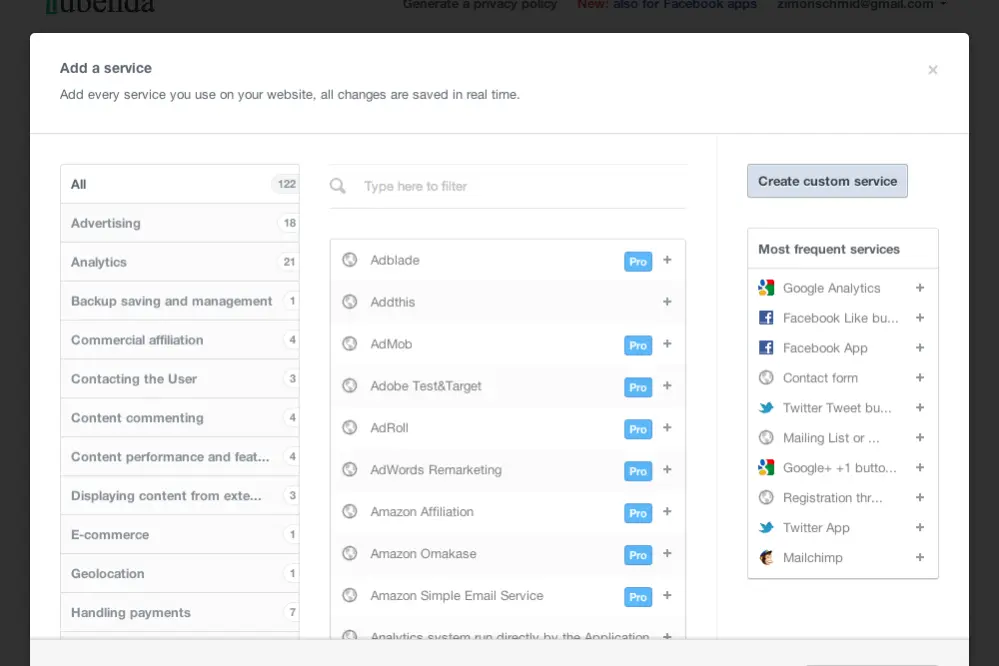This screenshot has width=999, height=666.
Task: Open the account email dropdown menu
Action: [x=878, y=5]
